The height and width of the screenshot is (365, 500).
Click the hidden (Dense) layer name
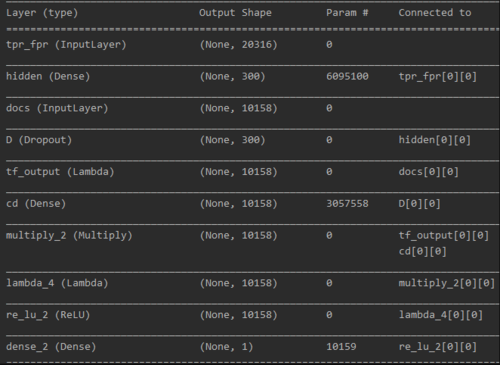[48, 76]
